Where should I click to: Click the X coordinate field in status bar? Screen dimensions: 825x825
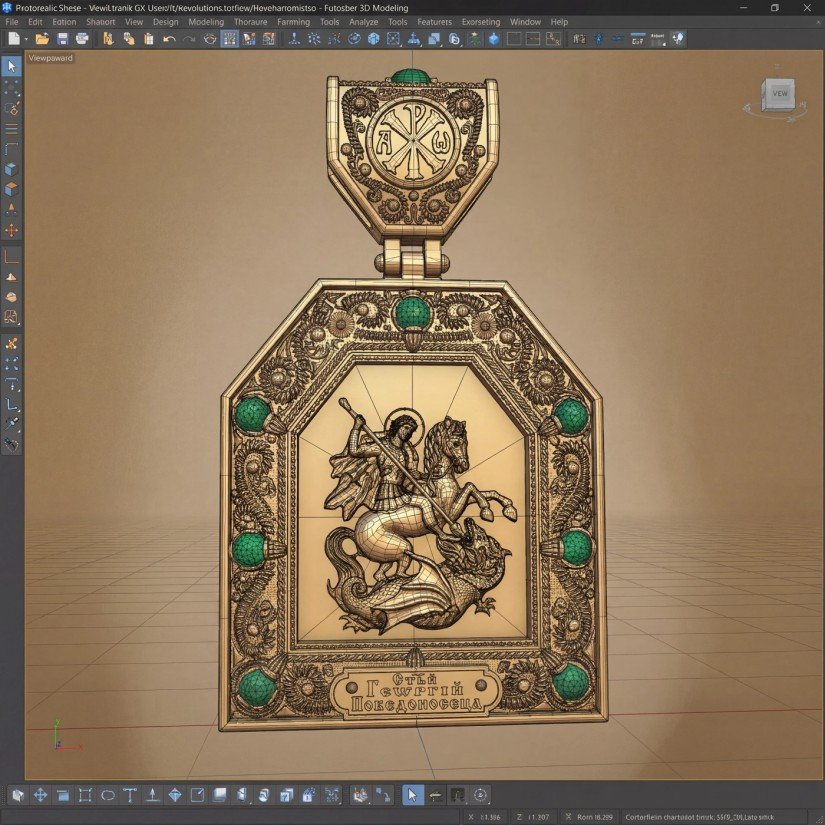point(485,817)
